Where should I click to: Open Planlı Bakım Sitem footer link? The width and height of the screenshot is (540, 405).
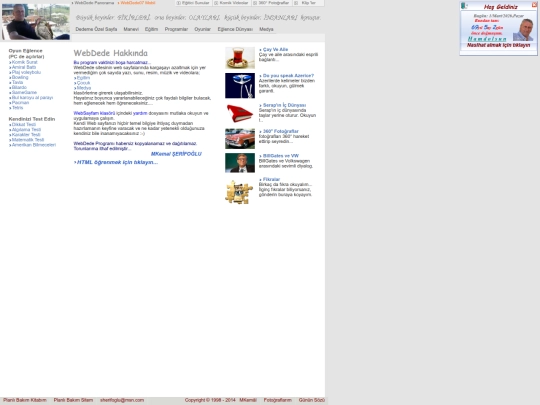click(x=73, y=400)
